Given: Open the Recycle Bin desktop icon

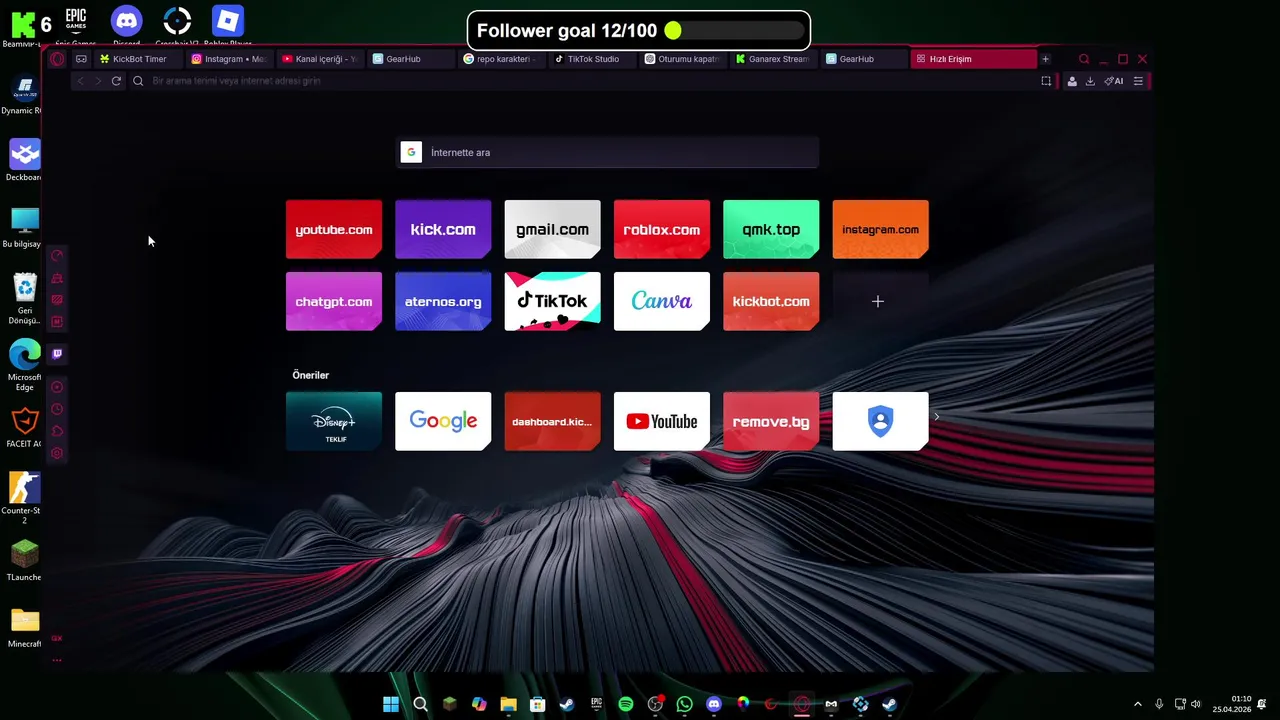Looking at the screenshot, I should [25, 300].
